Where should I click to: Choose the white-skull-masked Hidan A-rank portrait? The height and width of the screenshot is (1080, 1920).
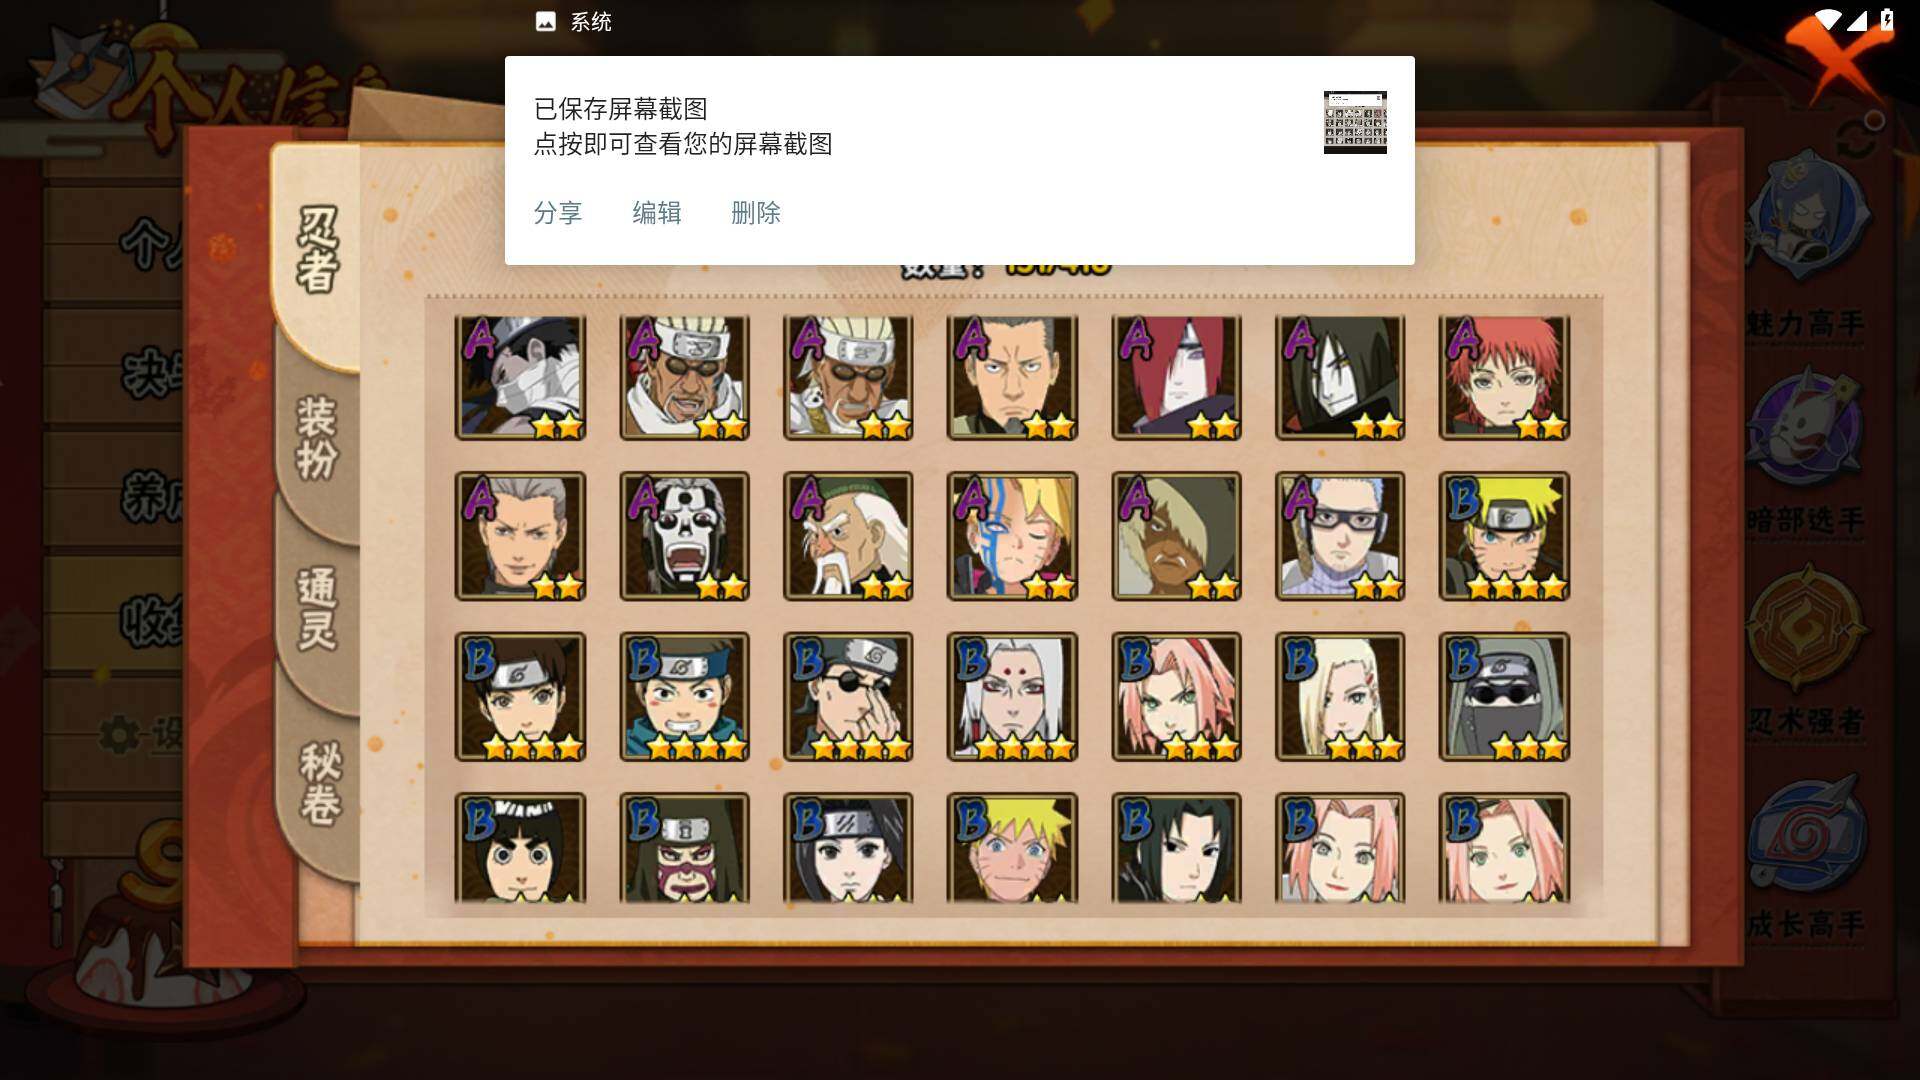pos(684,536)
